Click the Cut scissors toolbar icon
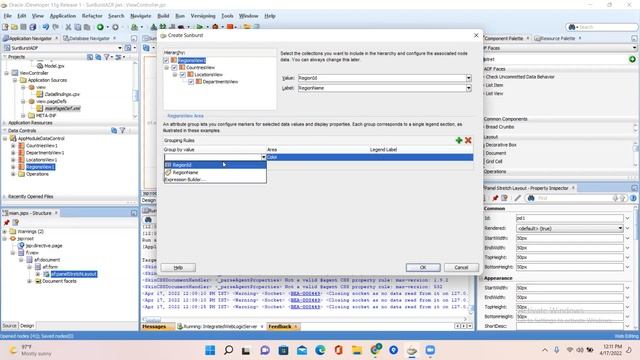This screenshot has height=360, width=640. [x=68, y=27]
